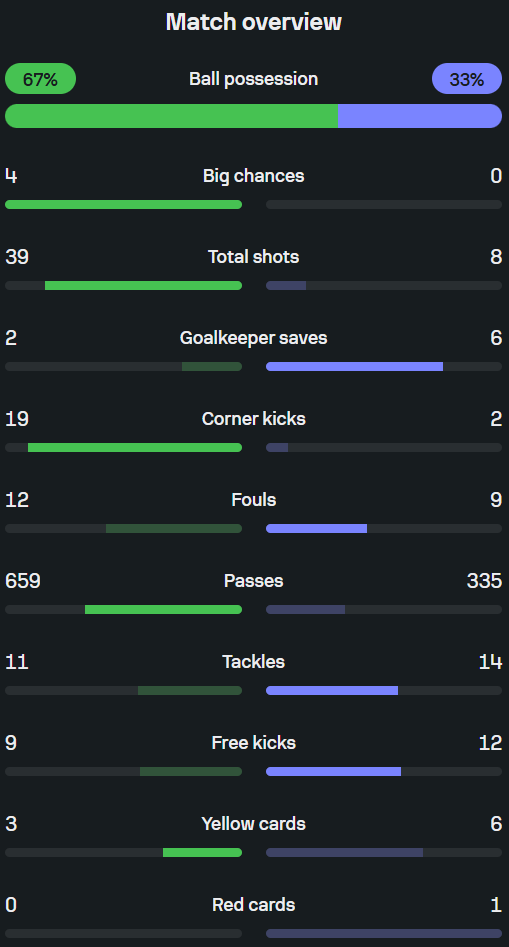The height and width of the screenshot is (947, 509).
Task: Click the green segment of possession bar
Action: pyautogui.click(x=171, y=116)
